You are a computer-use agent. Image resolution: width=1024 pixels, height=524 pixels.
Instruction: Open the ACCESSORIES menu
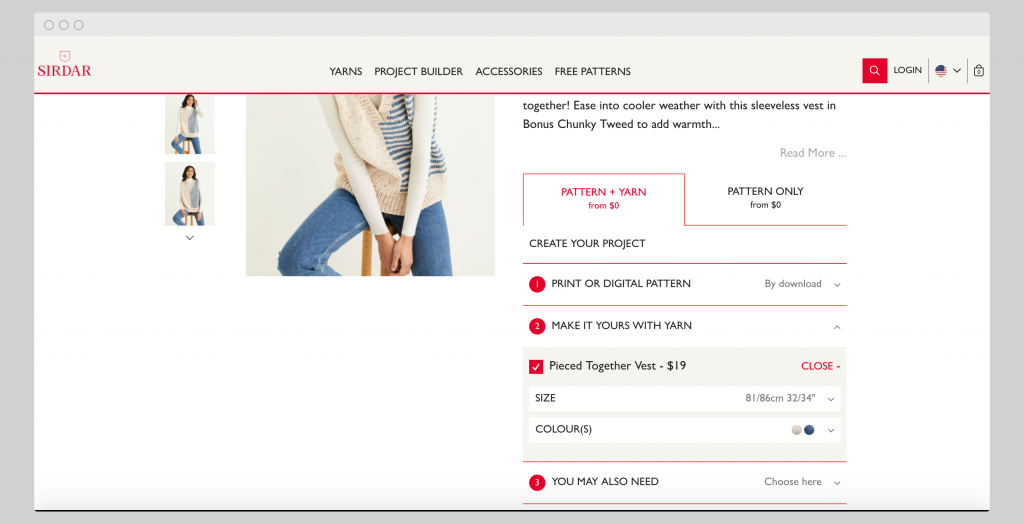point(509,71)
